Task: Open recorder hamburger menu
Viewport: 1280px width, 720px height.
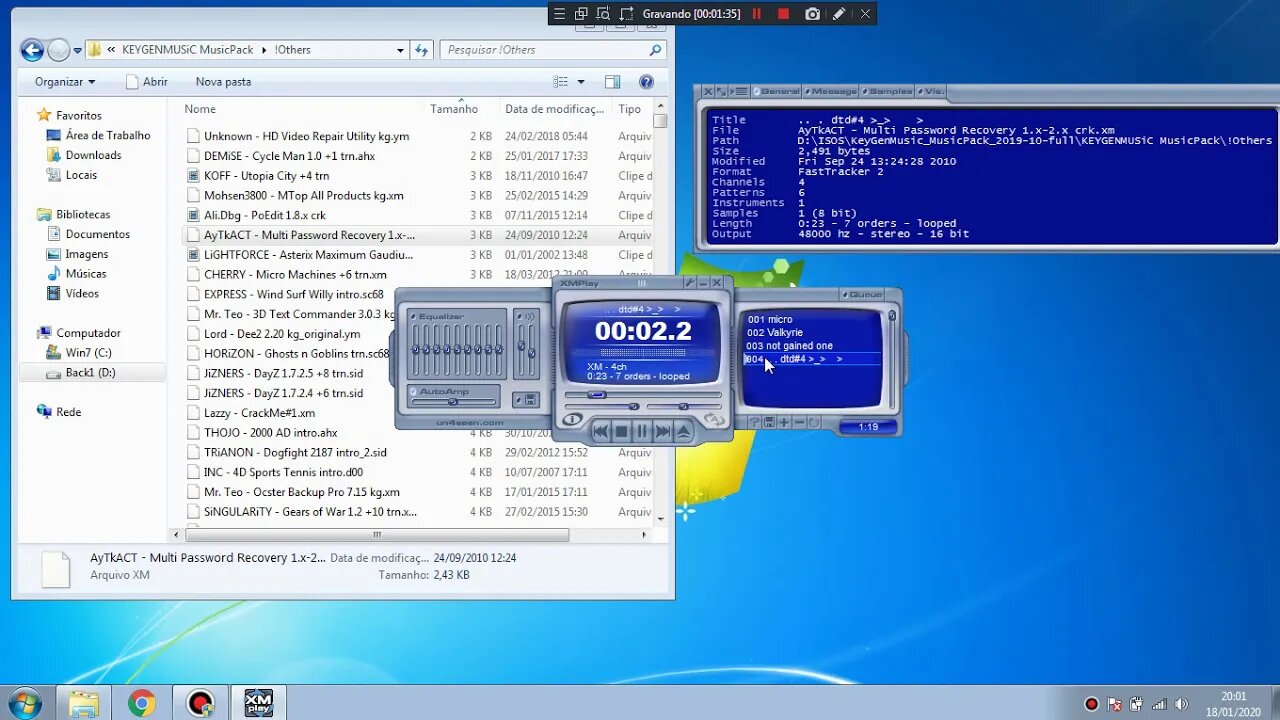Action: 560,14
